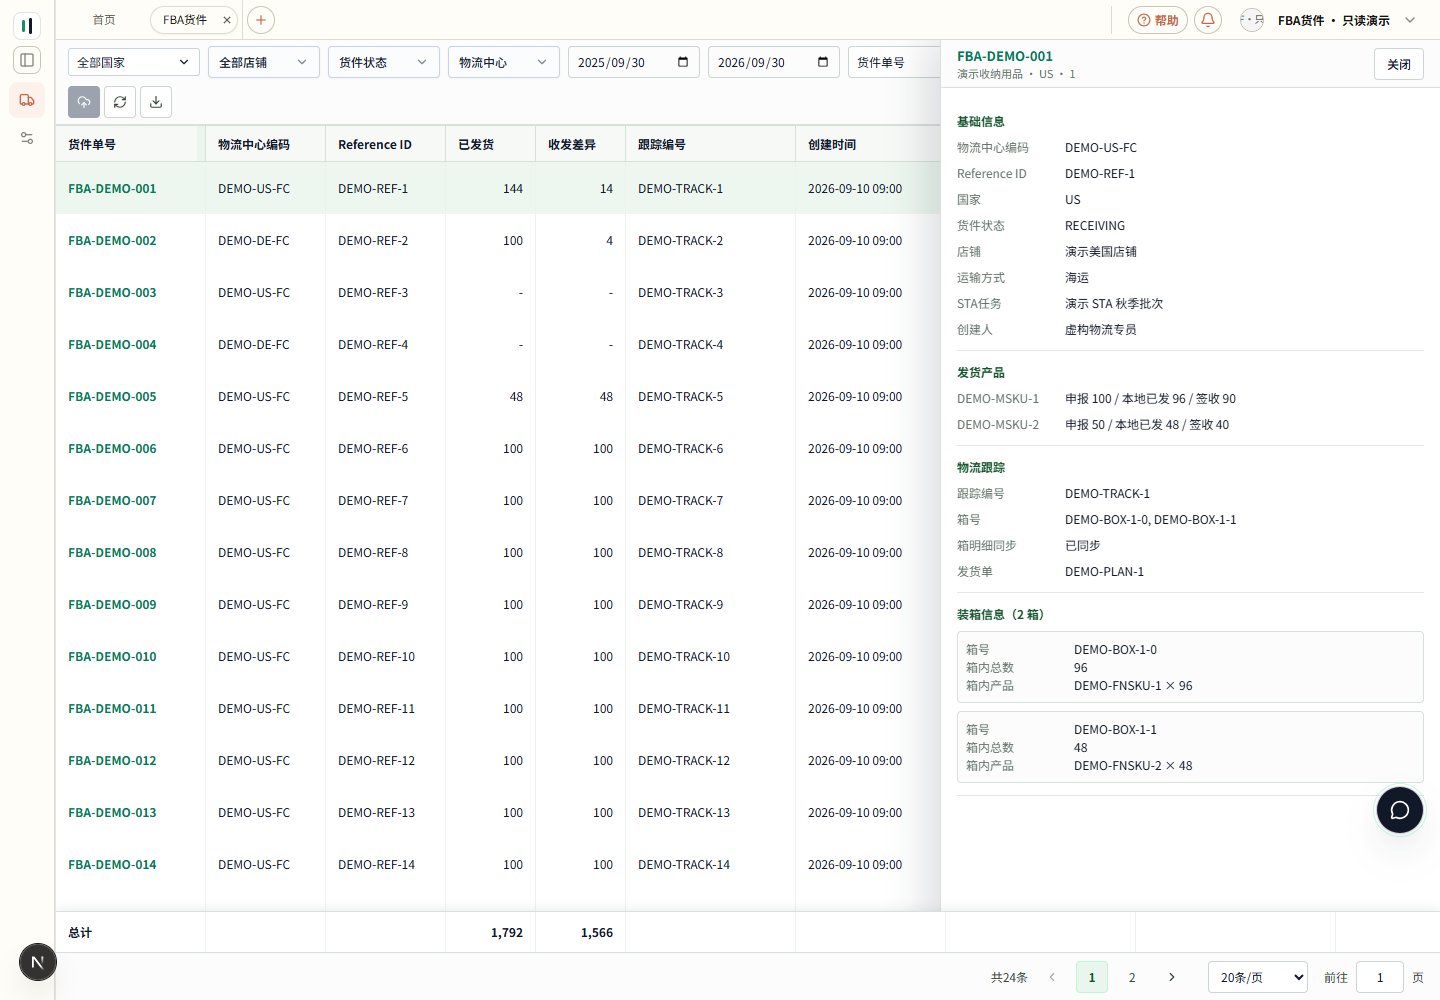Go to page 2
This screenshot has width=1440, height=1000.
pos(1132,977)
